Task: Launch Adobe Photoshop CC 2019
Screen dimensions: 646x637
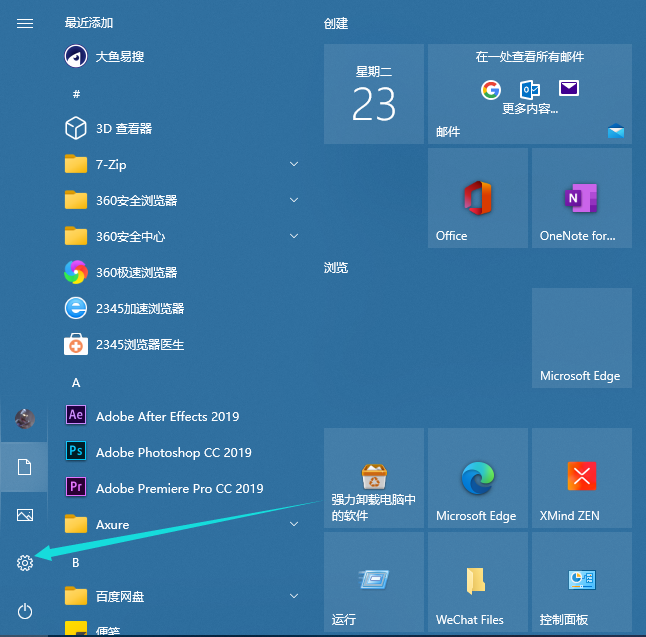Action: [x=173, y=452]
